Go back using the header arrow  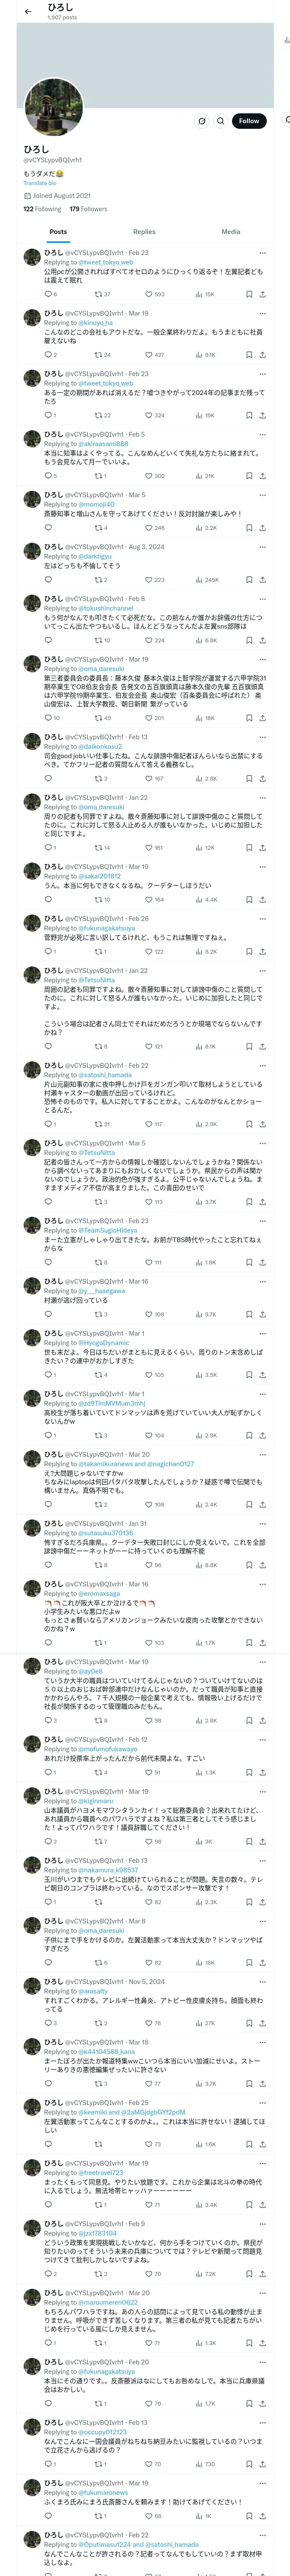pyautogui.click(x=27, y=12)
